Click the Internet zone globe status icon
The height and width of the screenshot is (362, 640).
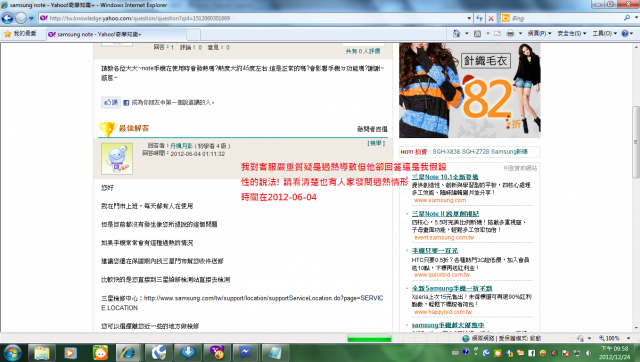click(x=466, y=338)
